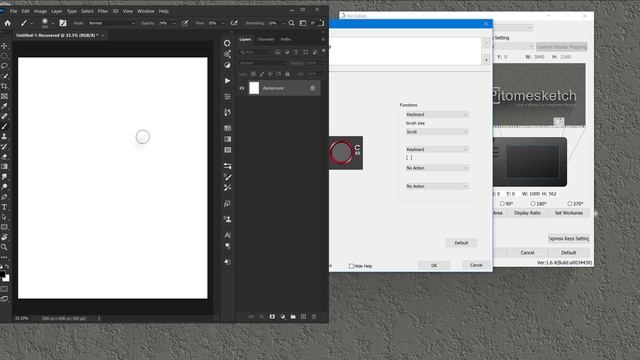
Task: Select the Move tool in Photoshop
Action: point(4,46)
